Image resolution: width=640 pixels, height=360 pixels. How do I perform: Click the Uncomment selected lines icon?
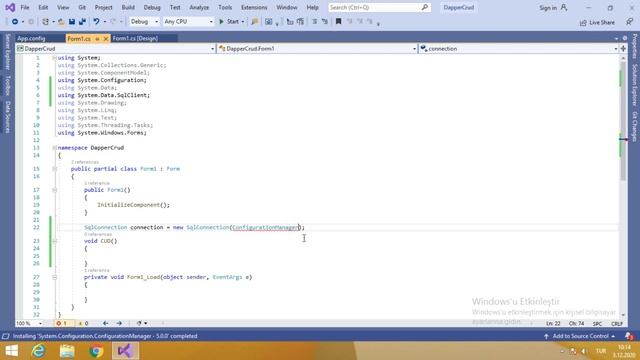coord(325,22)
